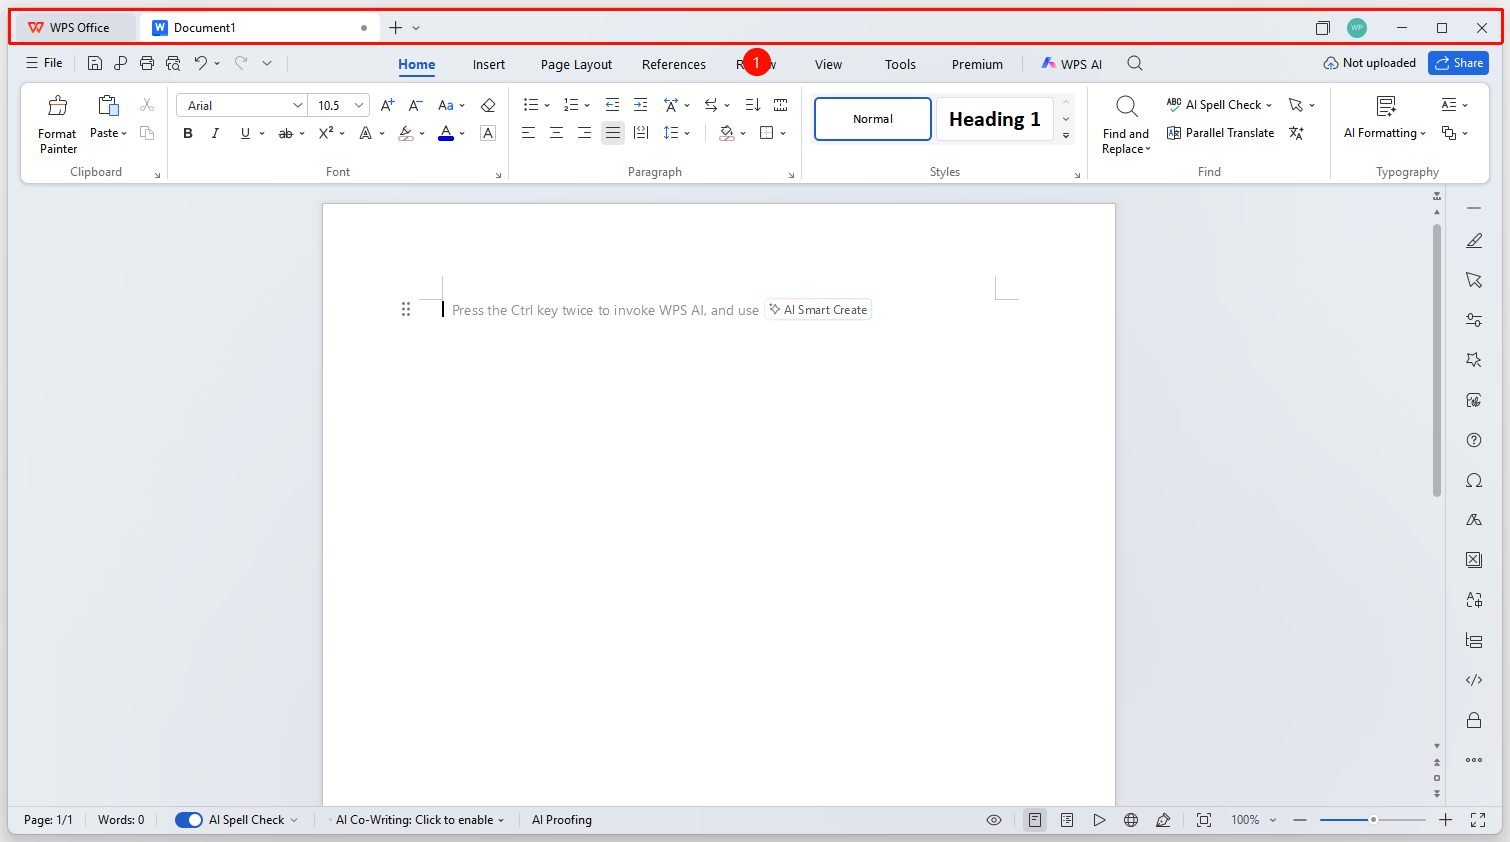Toggle Print Layout view button

tap(1035, 820)
